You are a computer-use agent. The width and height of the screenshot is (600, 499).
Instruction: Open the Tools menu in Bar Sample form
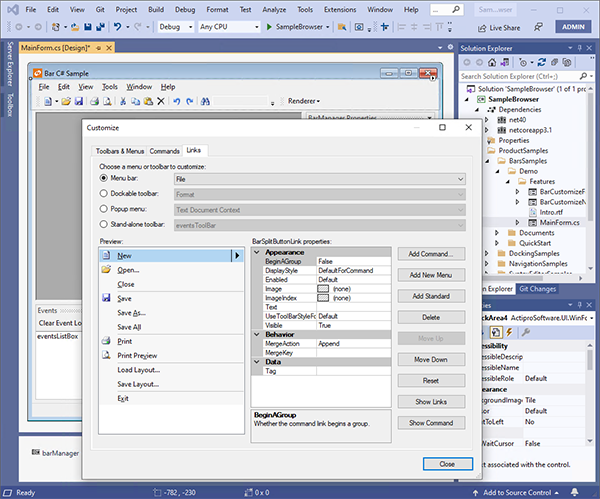tap(110, 87)
